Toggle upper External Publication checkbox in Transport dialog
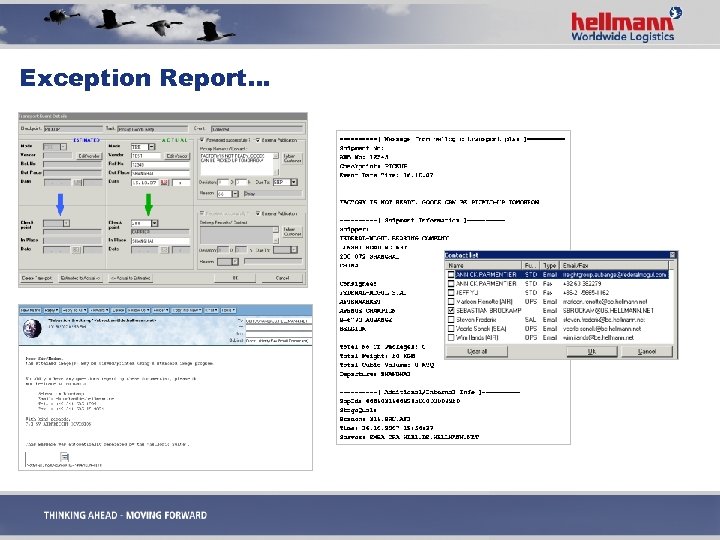Screen dimensions: 720x540 click(x=258, y=140)
